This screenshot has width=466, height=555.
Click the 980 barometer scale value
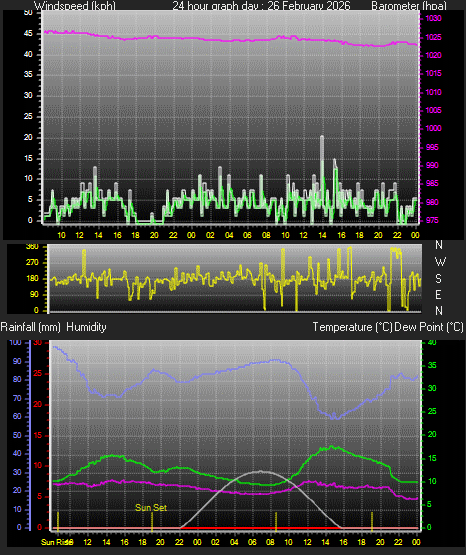[432, 202]
